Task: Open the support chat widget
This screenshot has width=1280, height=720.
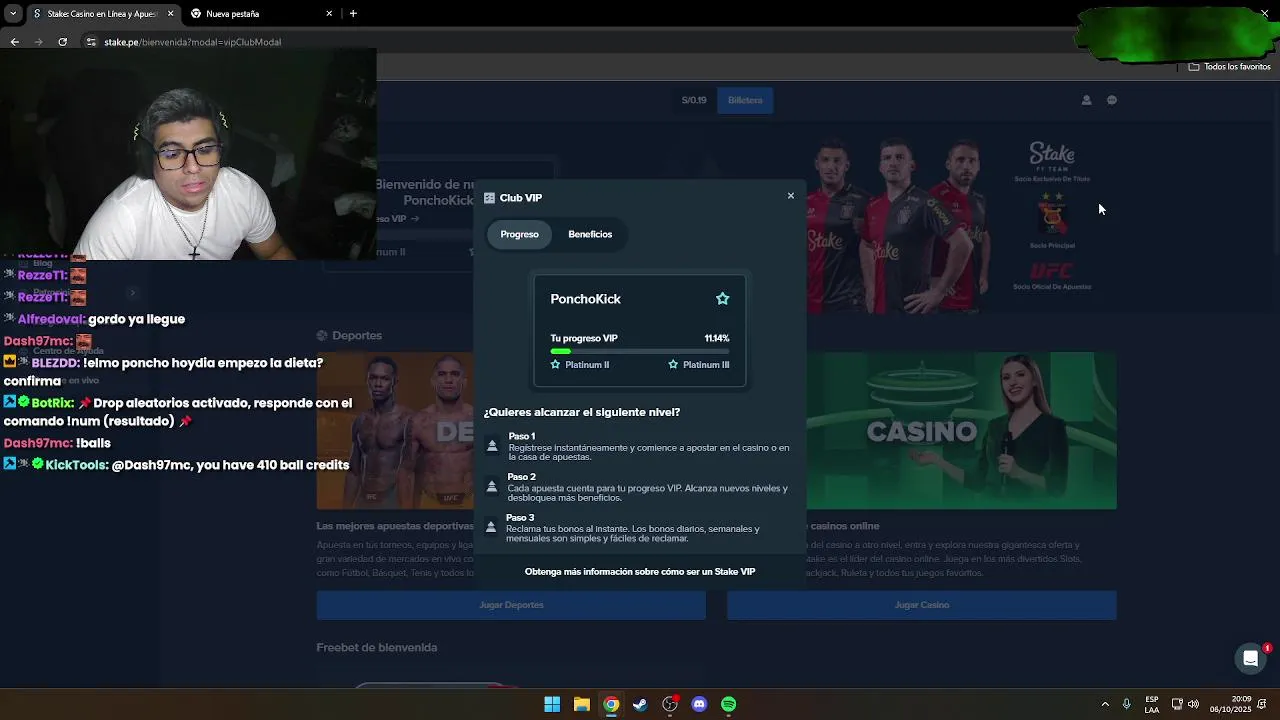Action: pos(1250,658)
